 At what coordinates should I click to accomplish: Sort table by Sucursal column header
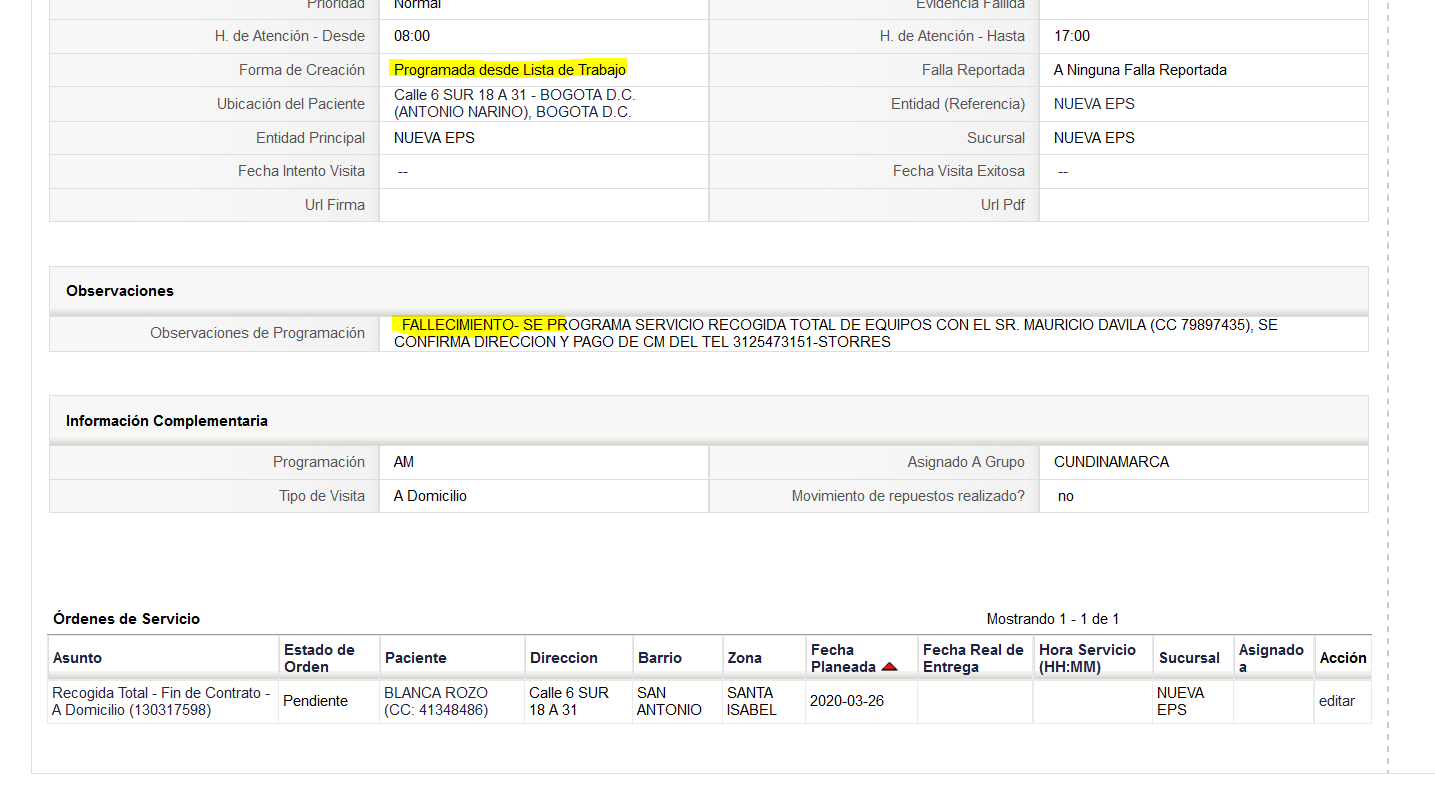[1189, 658]
